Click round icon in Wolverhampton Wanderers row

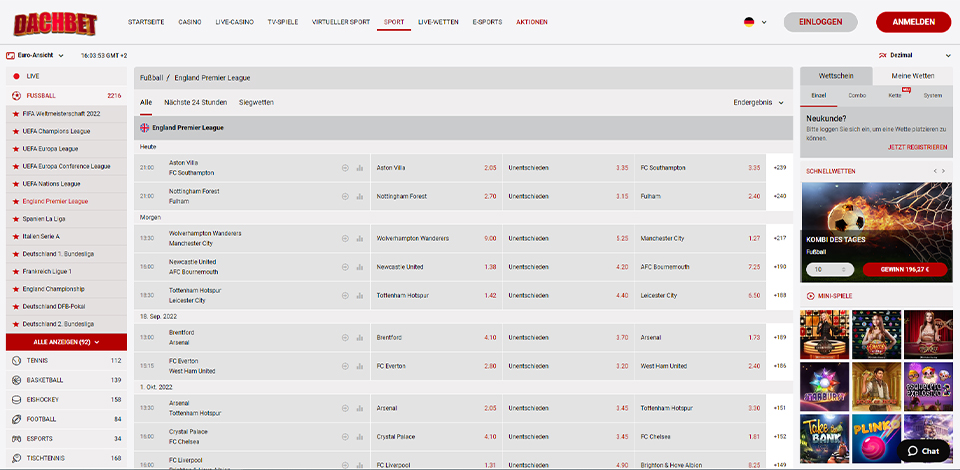pos(345,239)
